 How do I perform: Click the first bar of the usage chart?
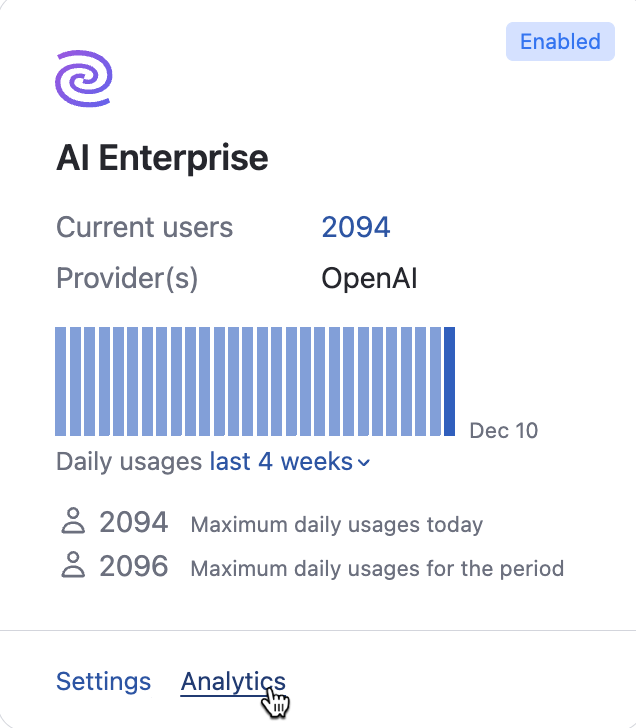coord(61,381)
